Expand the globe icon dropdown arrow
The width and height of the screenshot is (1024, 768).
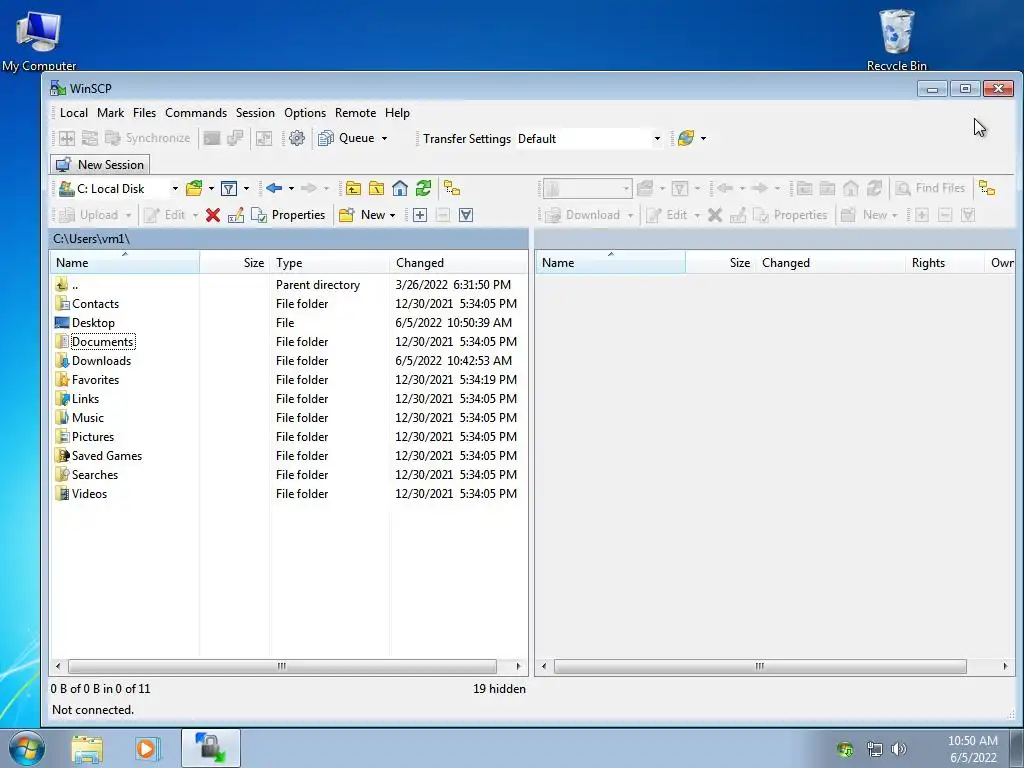pyautogui.click(x=703, y=138)
